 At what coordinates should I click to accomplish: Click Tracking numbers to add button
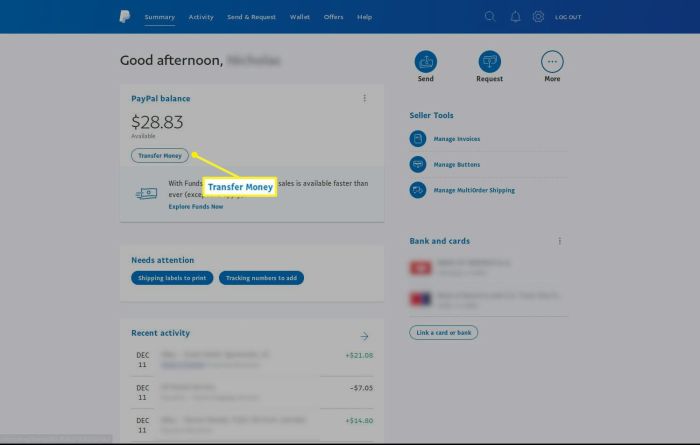point(261,278)
